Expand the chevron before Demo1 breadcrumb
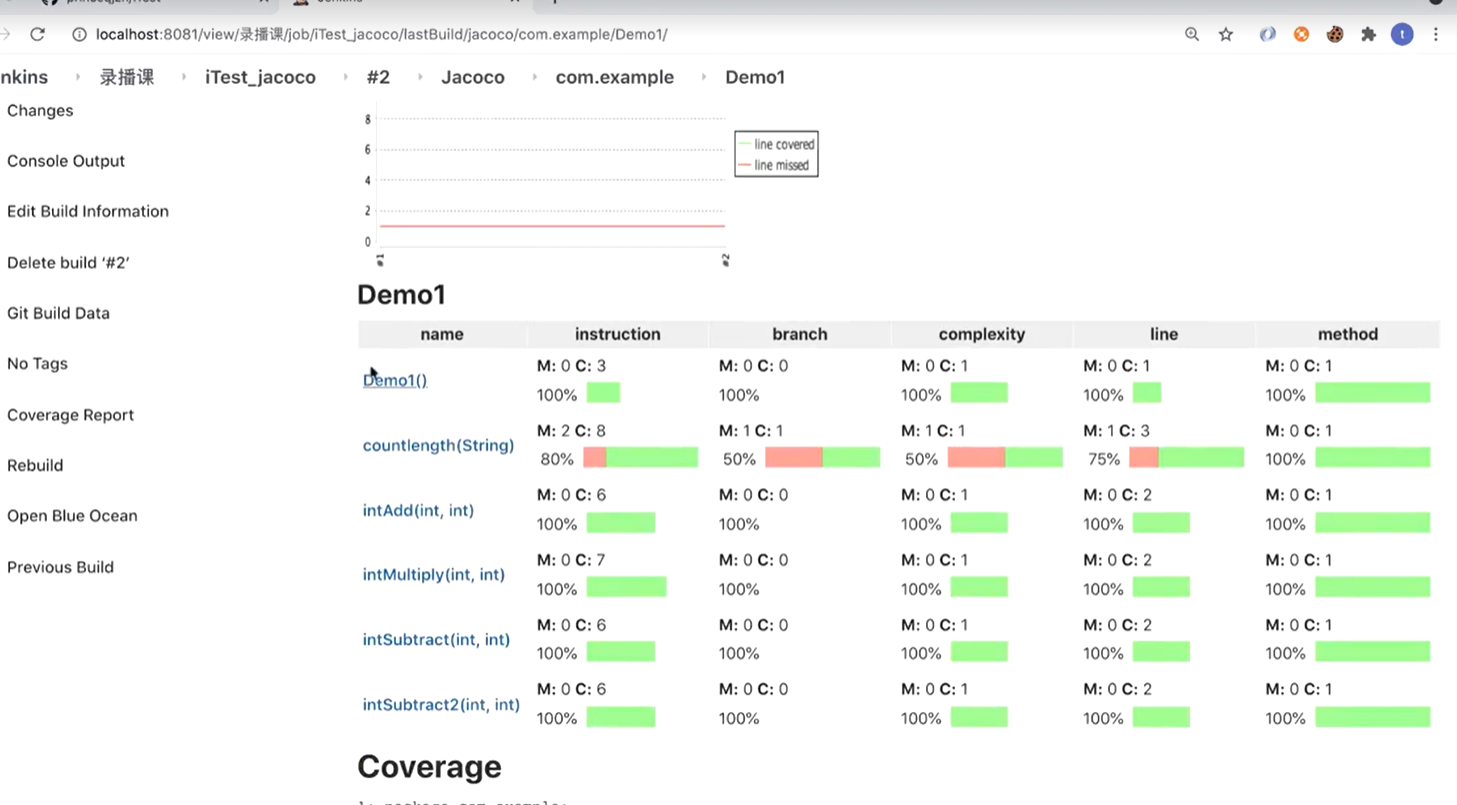This screenshot has height=805, width=1457. [x=704, y=77]
